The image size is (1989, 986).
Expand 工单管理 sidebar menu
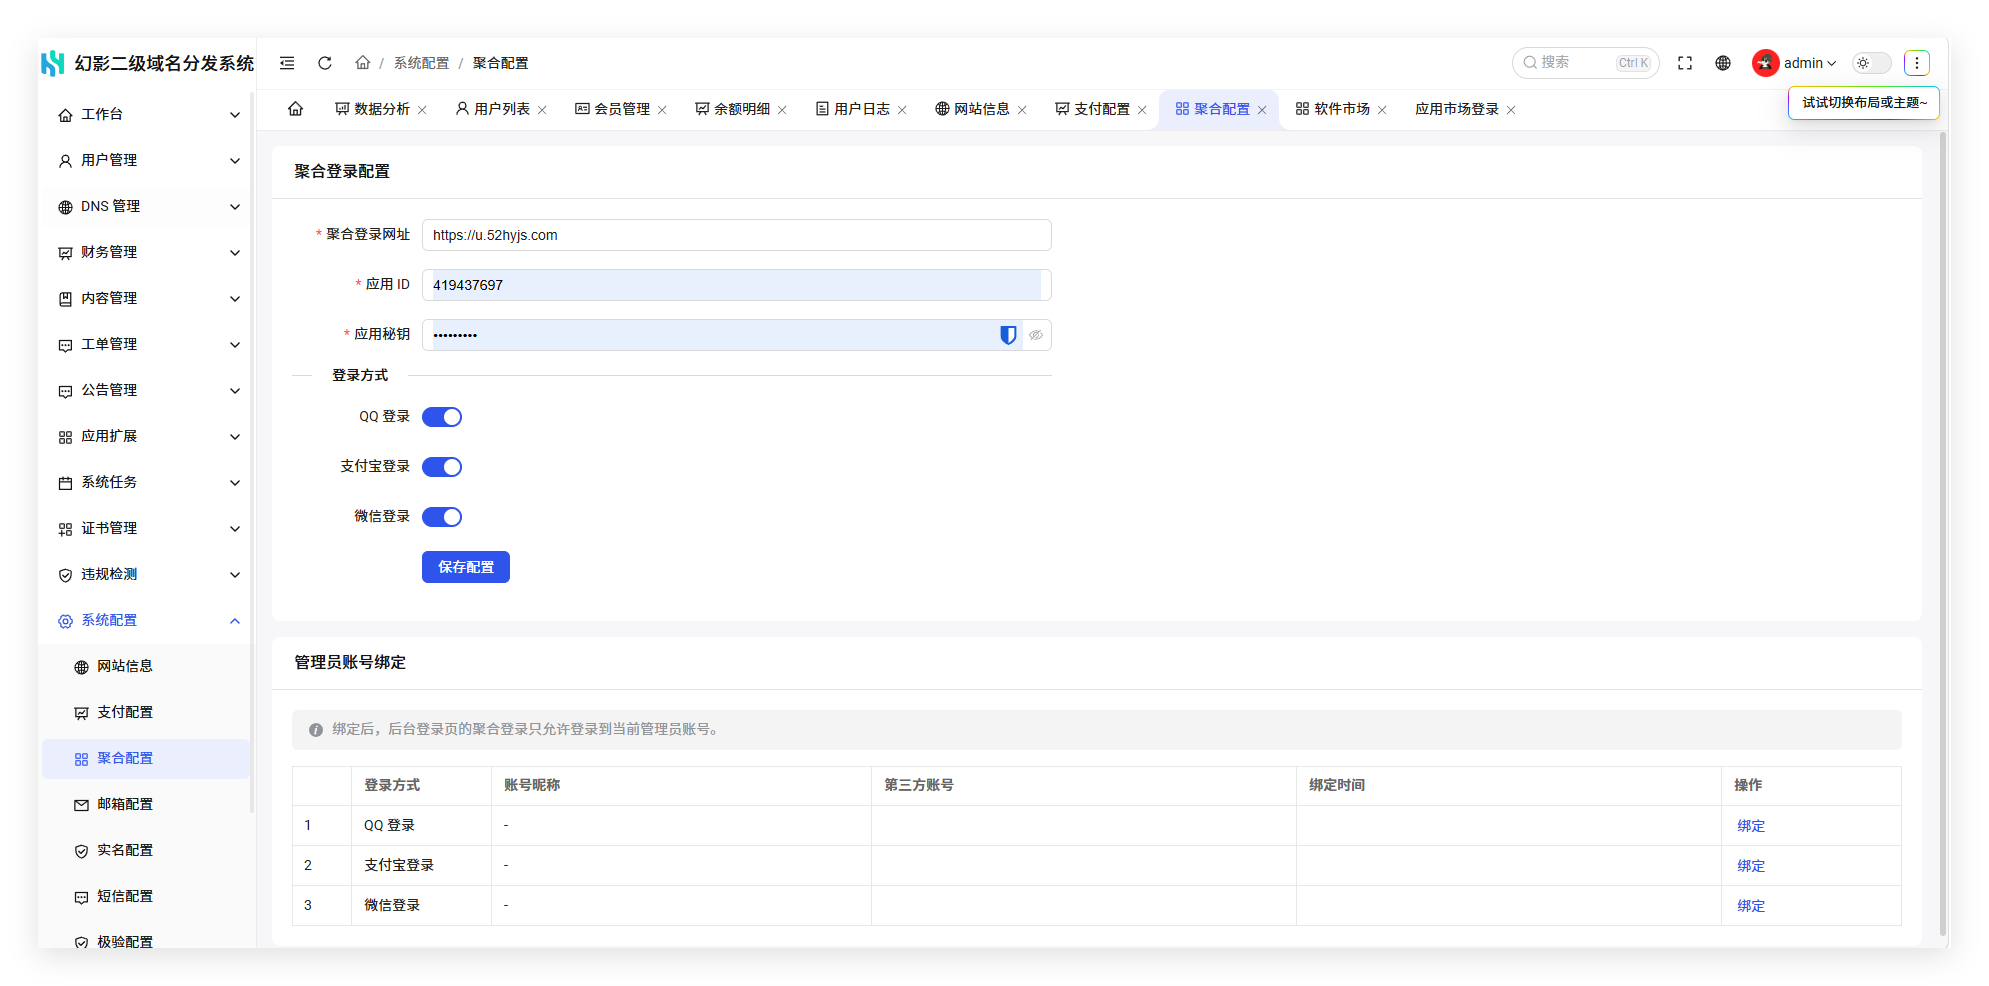(x=148, y=345)
